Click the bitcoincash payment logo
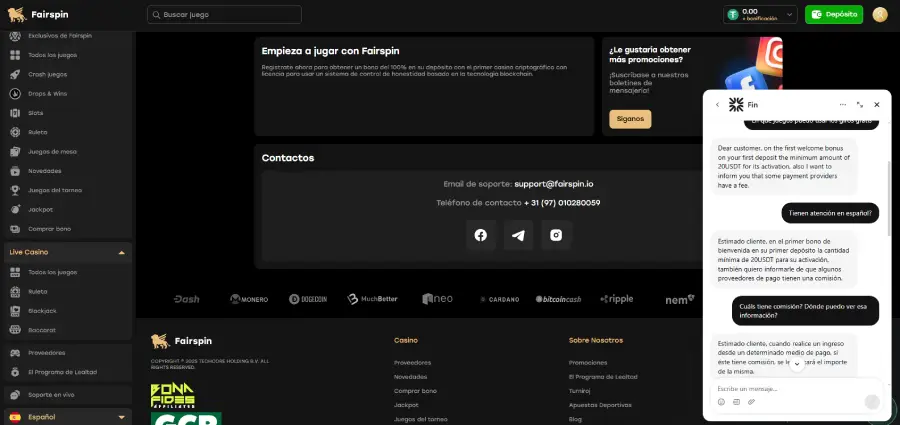This screenshot has width=900, height=425. coord(558,299)
